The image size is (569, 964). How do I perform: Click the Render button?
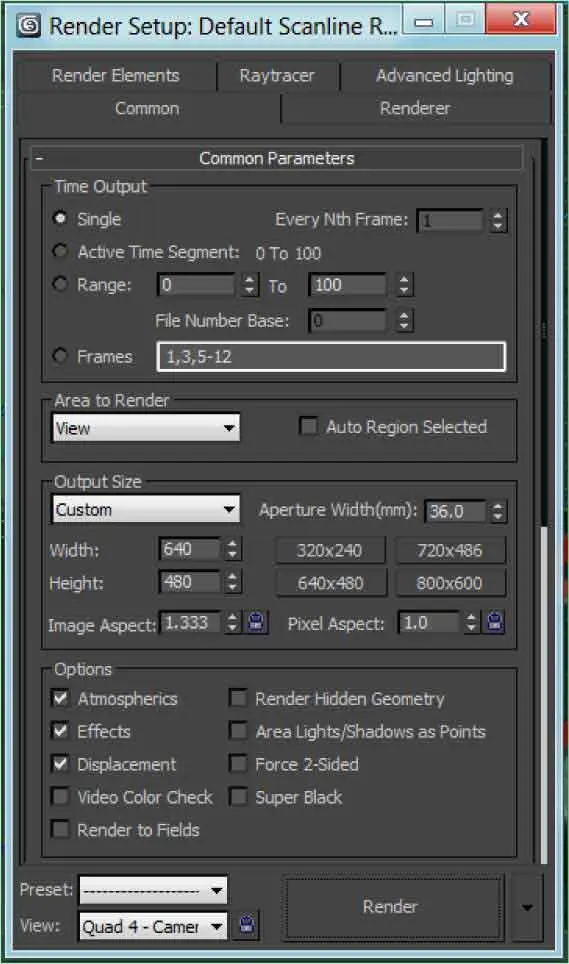[390, 906]
